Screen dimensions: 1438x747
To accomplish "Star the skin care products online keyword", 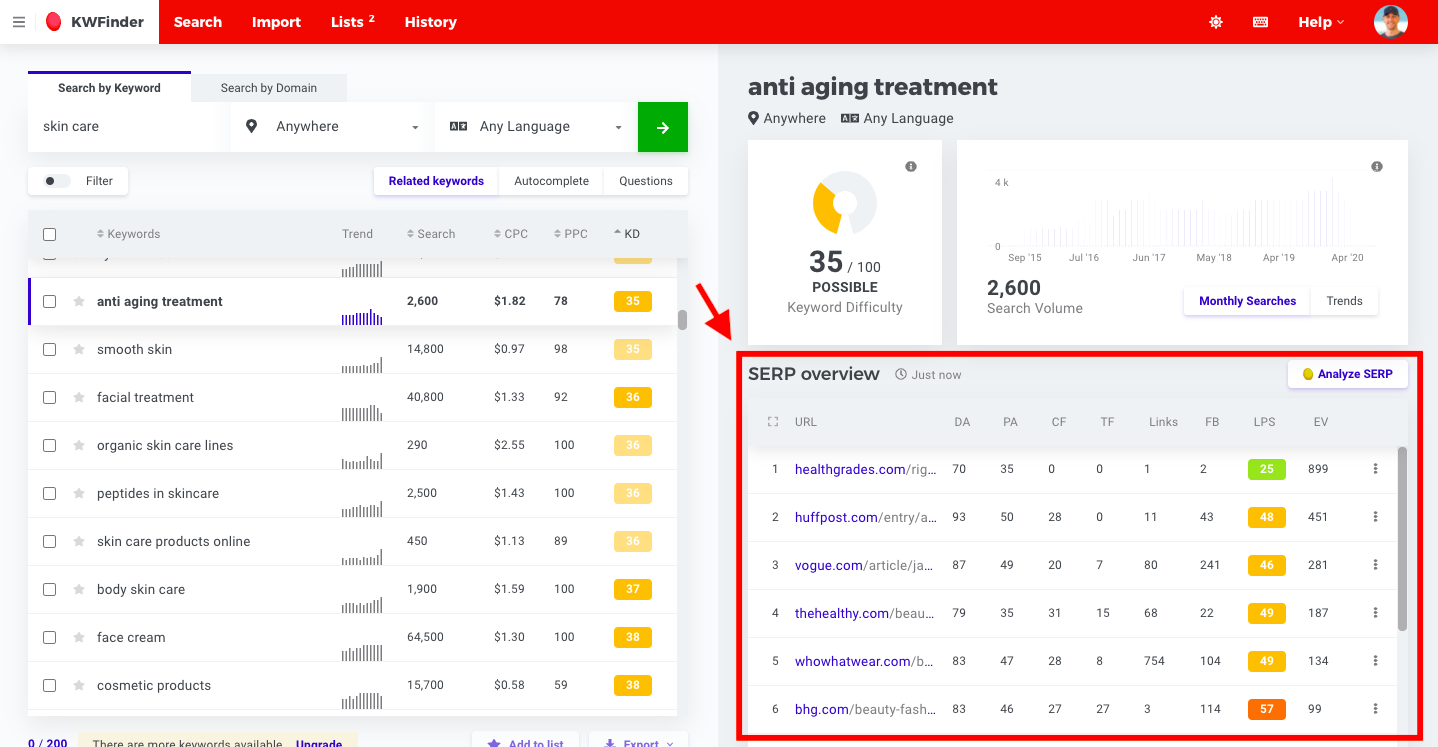I will coord(79,541).
